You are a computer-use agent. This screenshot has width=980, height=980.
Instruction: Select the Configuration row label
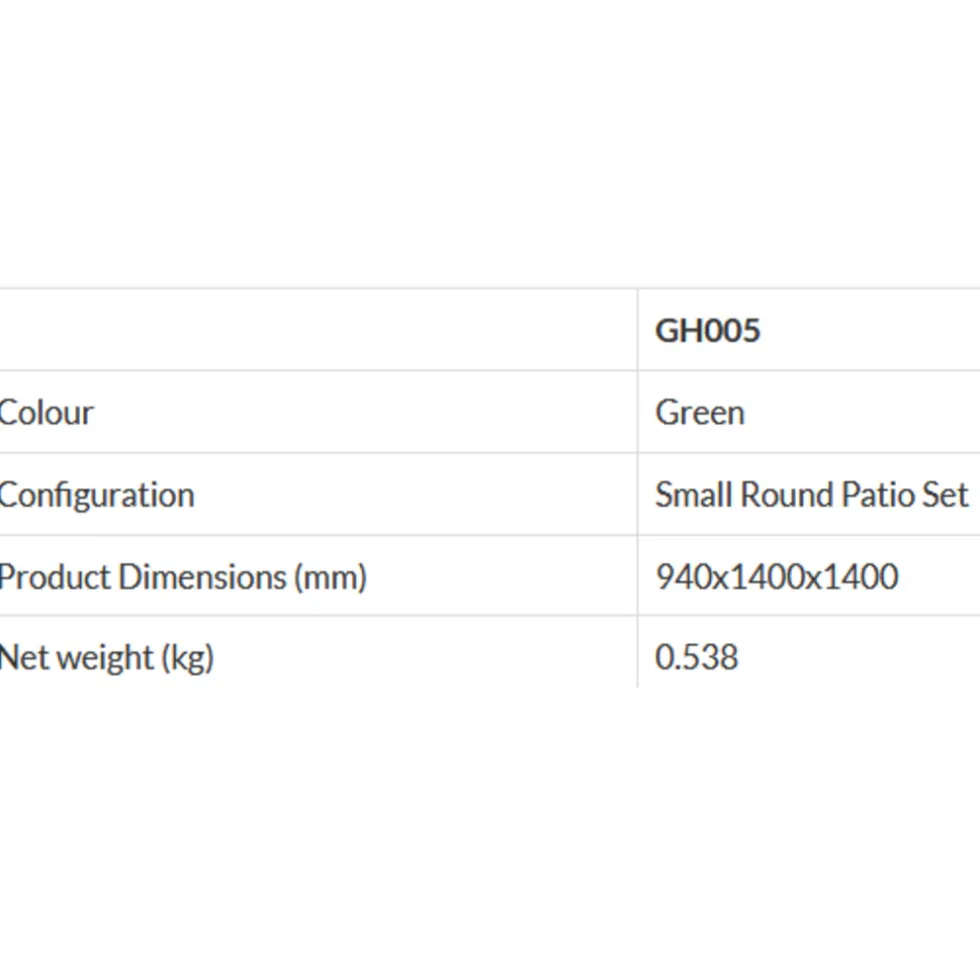97,495
